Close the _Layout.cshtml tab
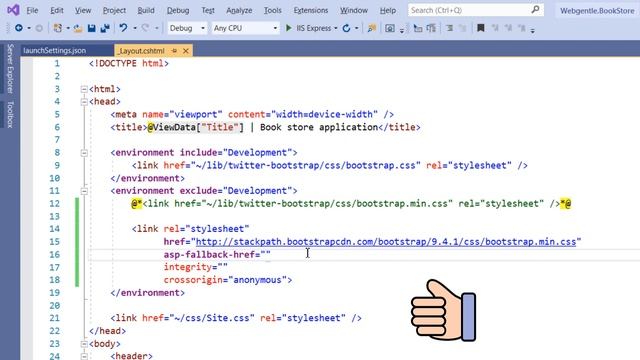Viewport: 640px width, 360px height. click(186, 51)
